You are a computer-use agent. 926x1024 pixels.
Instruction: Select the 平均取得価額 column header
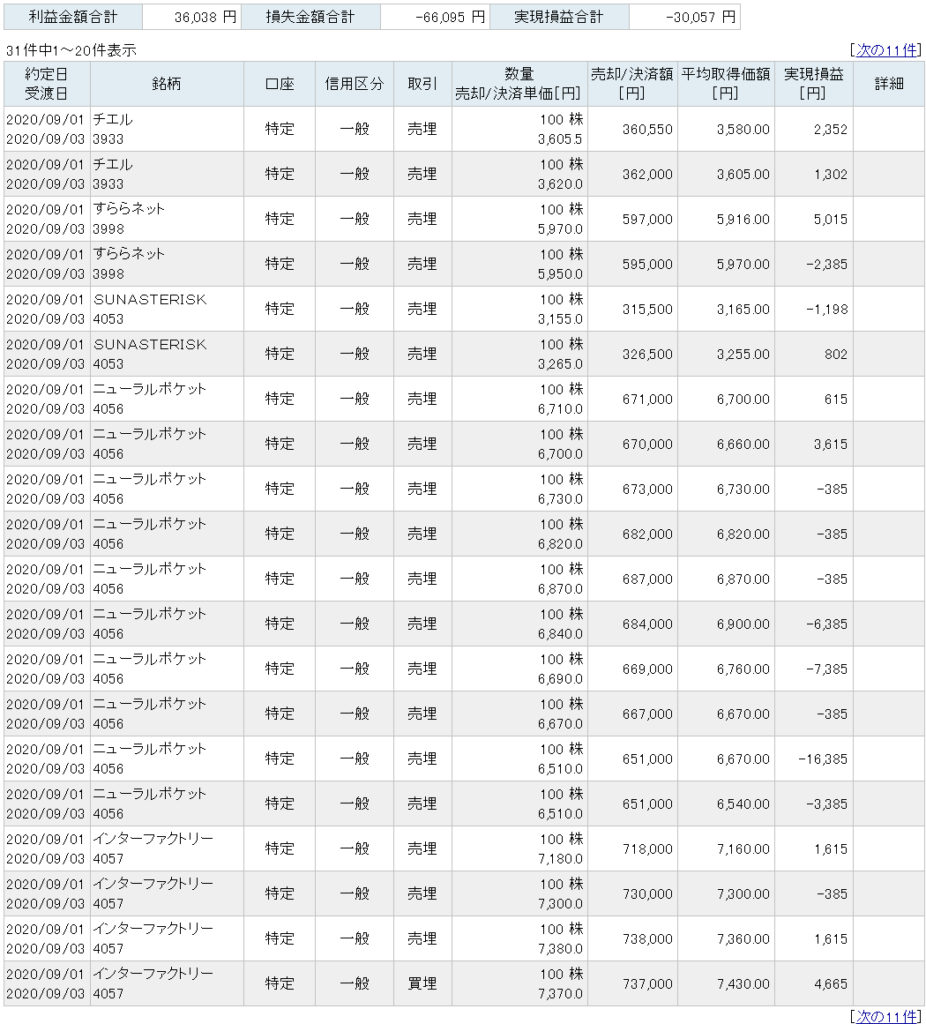[726, 84]
